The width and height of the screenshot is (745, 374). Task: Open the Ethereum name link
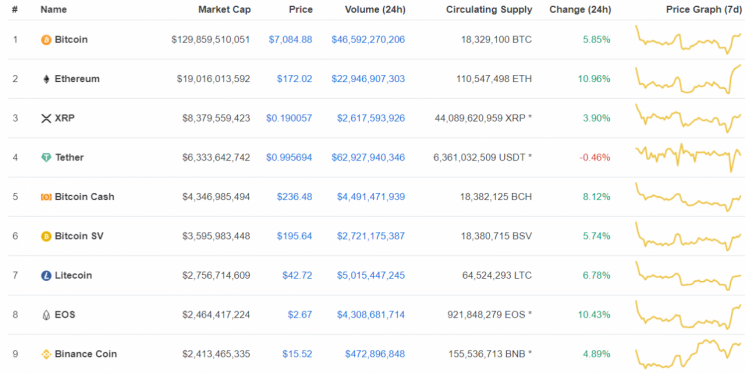77,79
